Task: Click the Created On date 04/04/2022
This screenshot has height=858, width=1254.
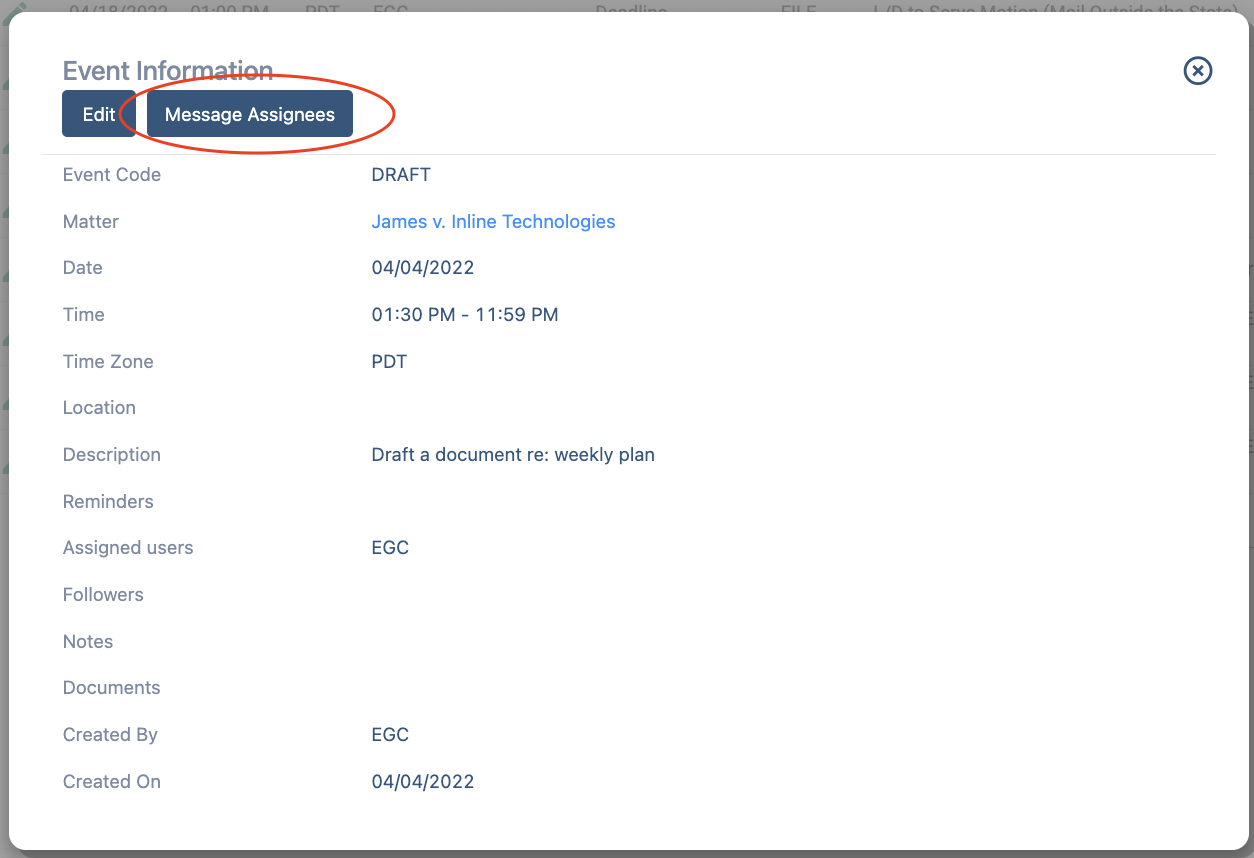Action: (x=423, y=782)
